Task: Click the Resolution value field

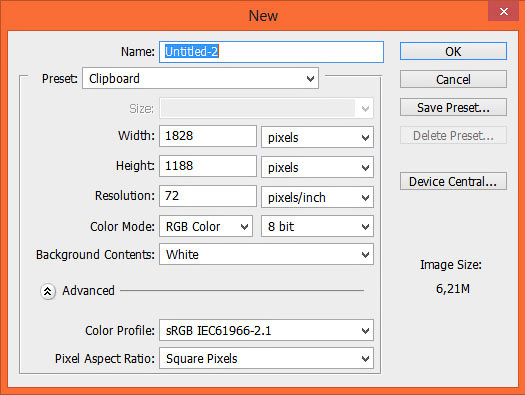Action: (x=208, y=196)
